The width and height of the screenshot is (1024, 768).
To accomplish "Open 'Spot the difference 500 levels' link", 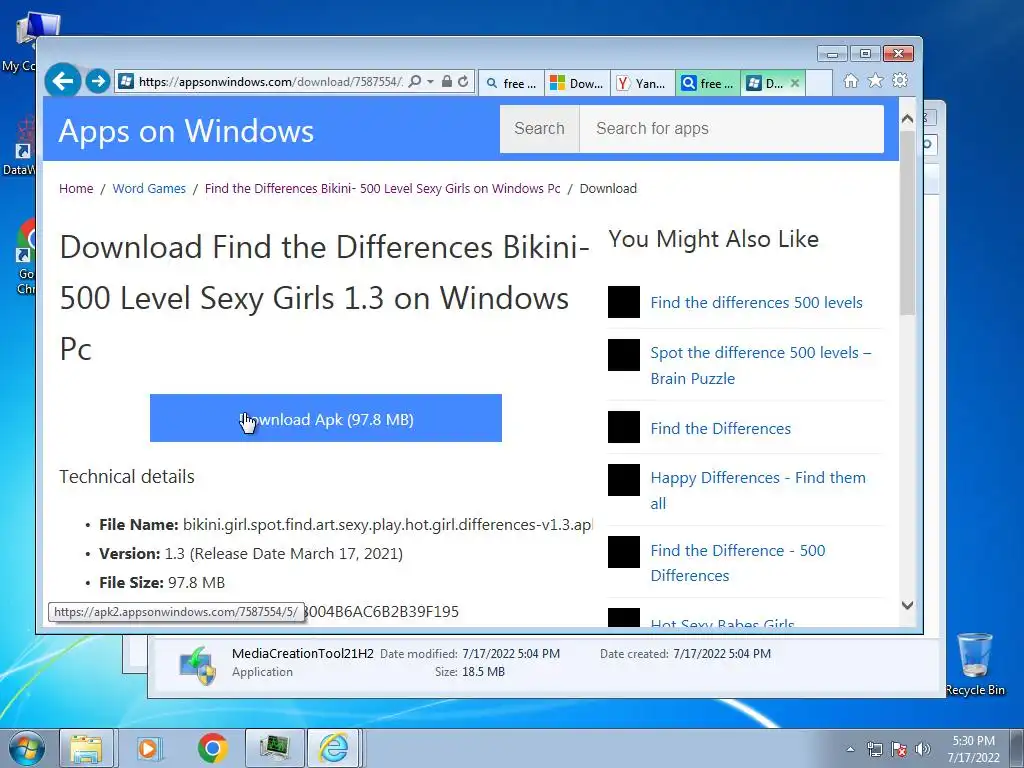I will click(x=761, y=365).
